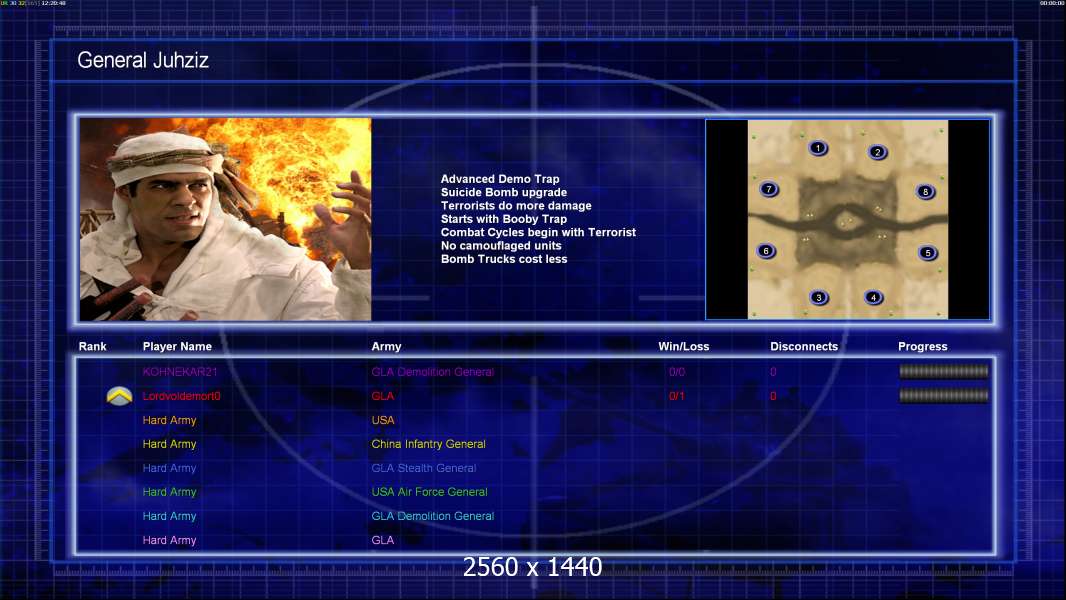The width and height of the screenshot is (1066, 600).
Task: Click Lordvoldemort0's loading progress bar
Action: [943, 395]
